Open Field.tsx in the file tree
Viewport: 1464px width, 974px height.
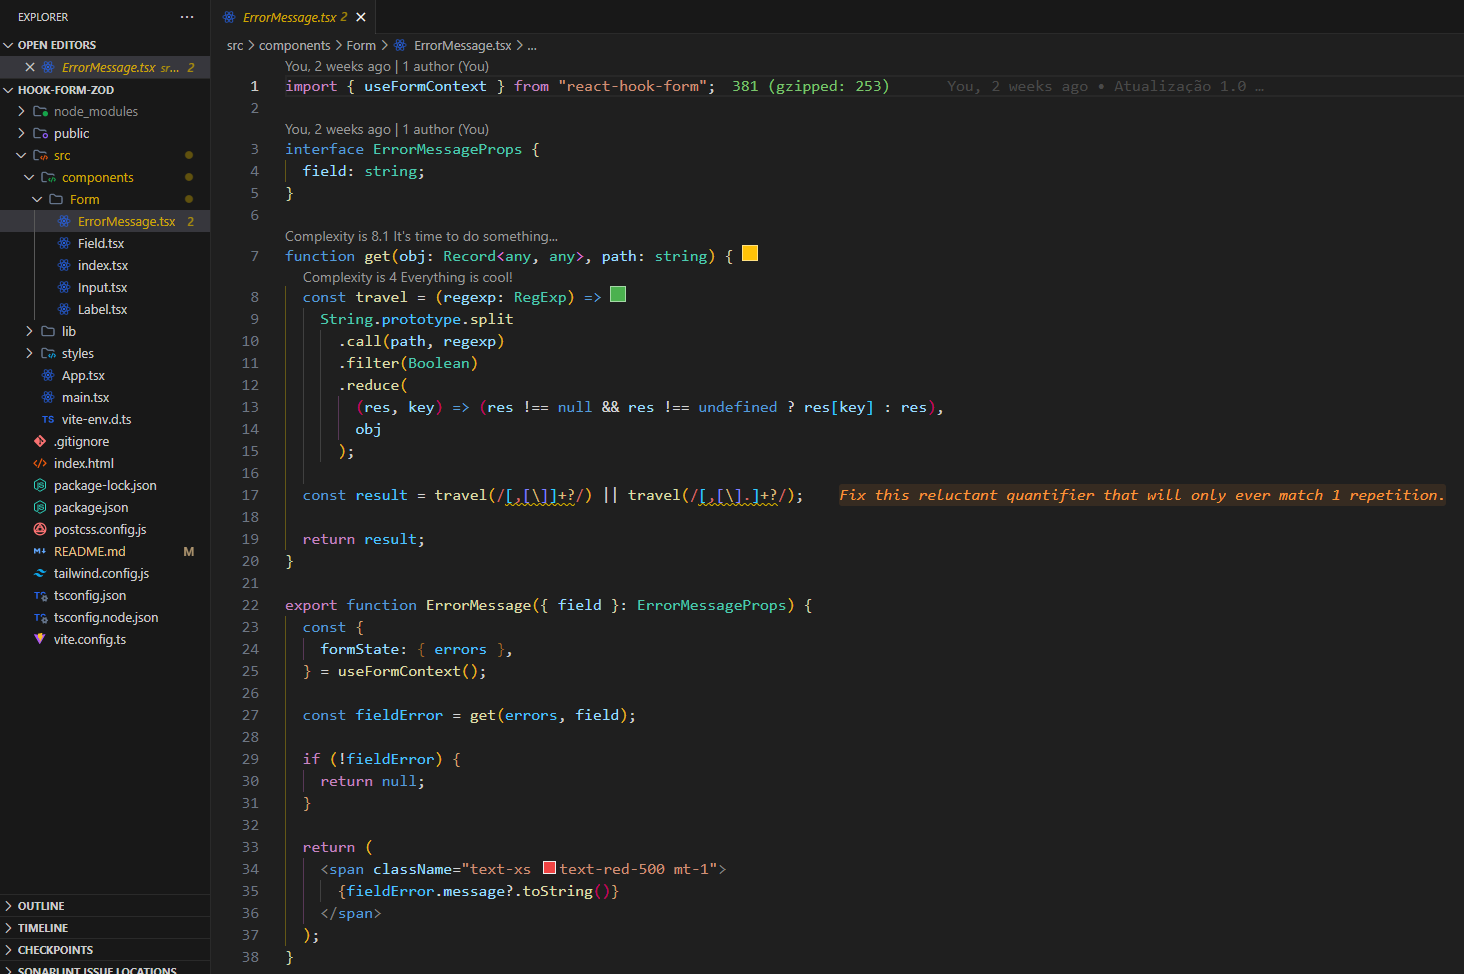pos(101,243)
